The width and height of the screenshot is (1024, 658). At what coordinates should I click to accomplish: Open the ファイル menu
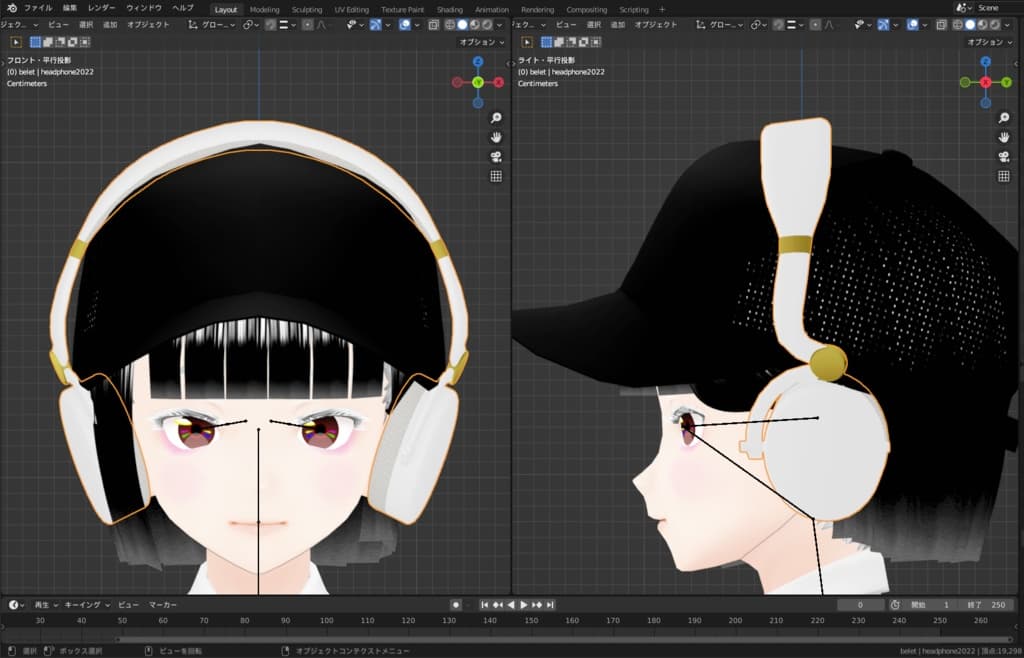[x=38, y=8]
